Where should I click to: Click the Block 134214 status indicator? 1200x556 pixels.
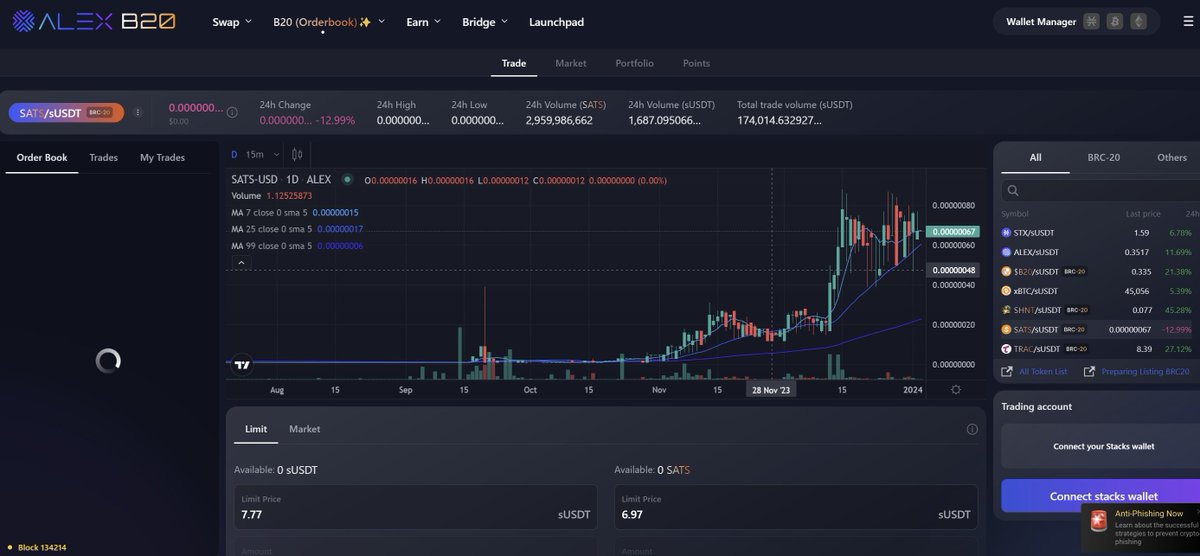36,548
